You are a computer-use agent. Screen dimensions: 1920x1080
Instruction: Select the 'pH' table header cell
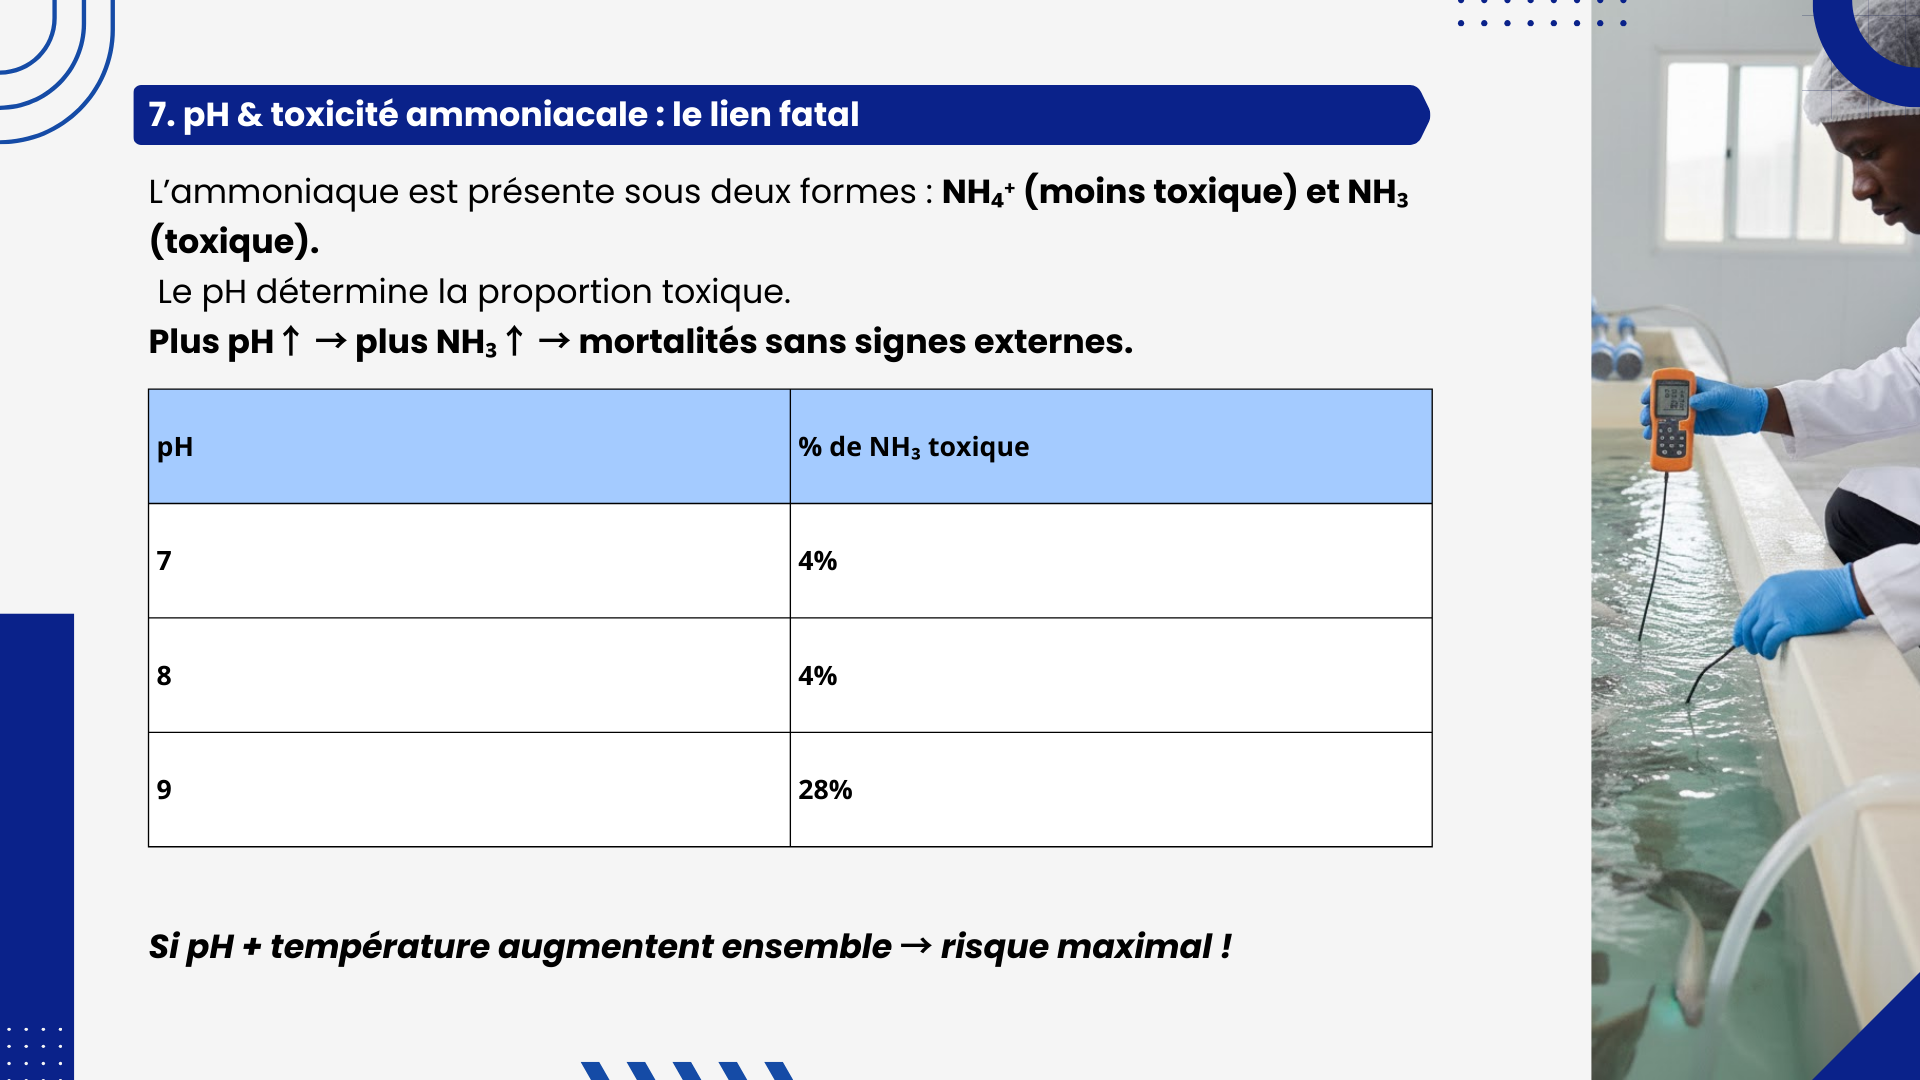[469, 446]
